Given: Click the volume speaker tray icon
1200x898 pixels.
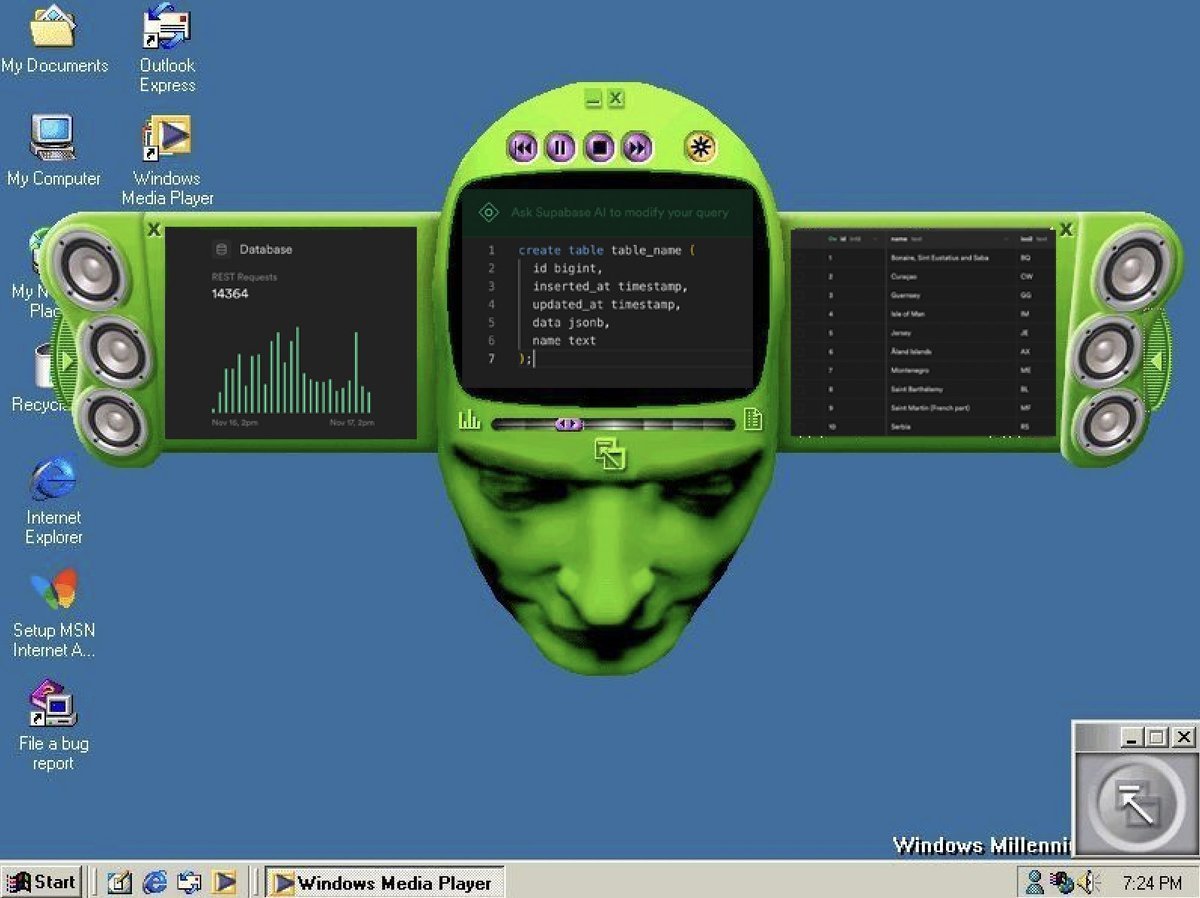Looking at the screenshot, I should tap(1089, 882).
